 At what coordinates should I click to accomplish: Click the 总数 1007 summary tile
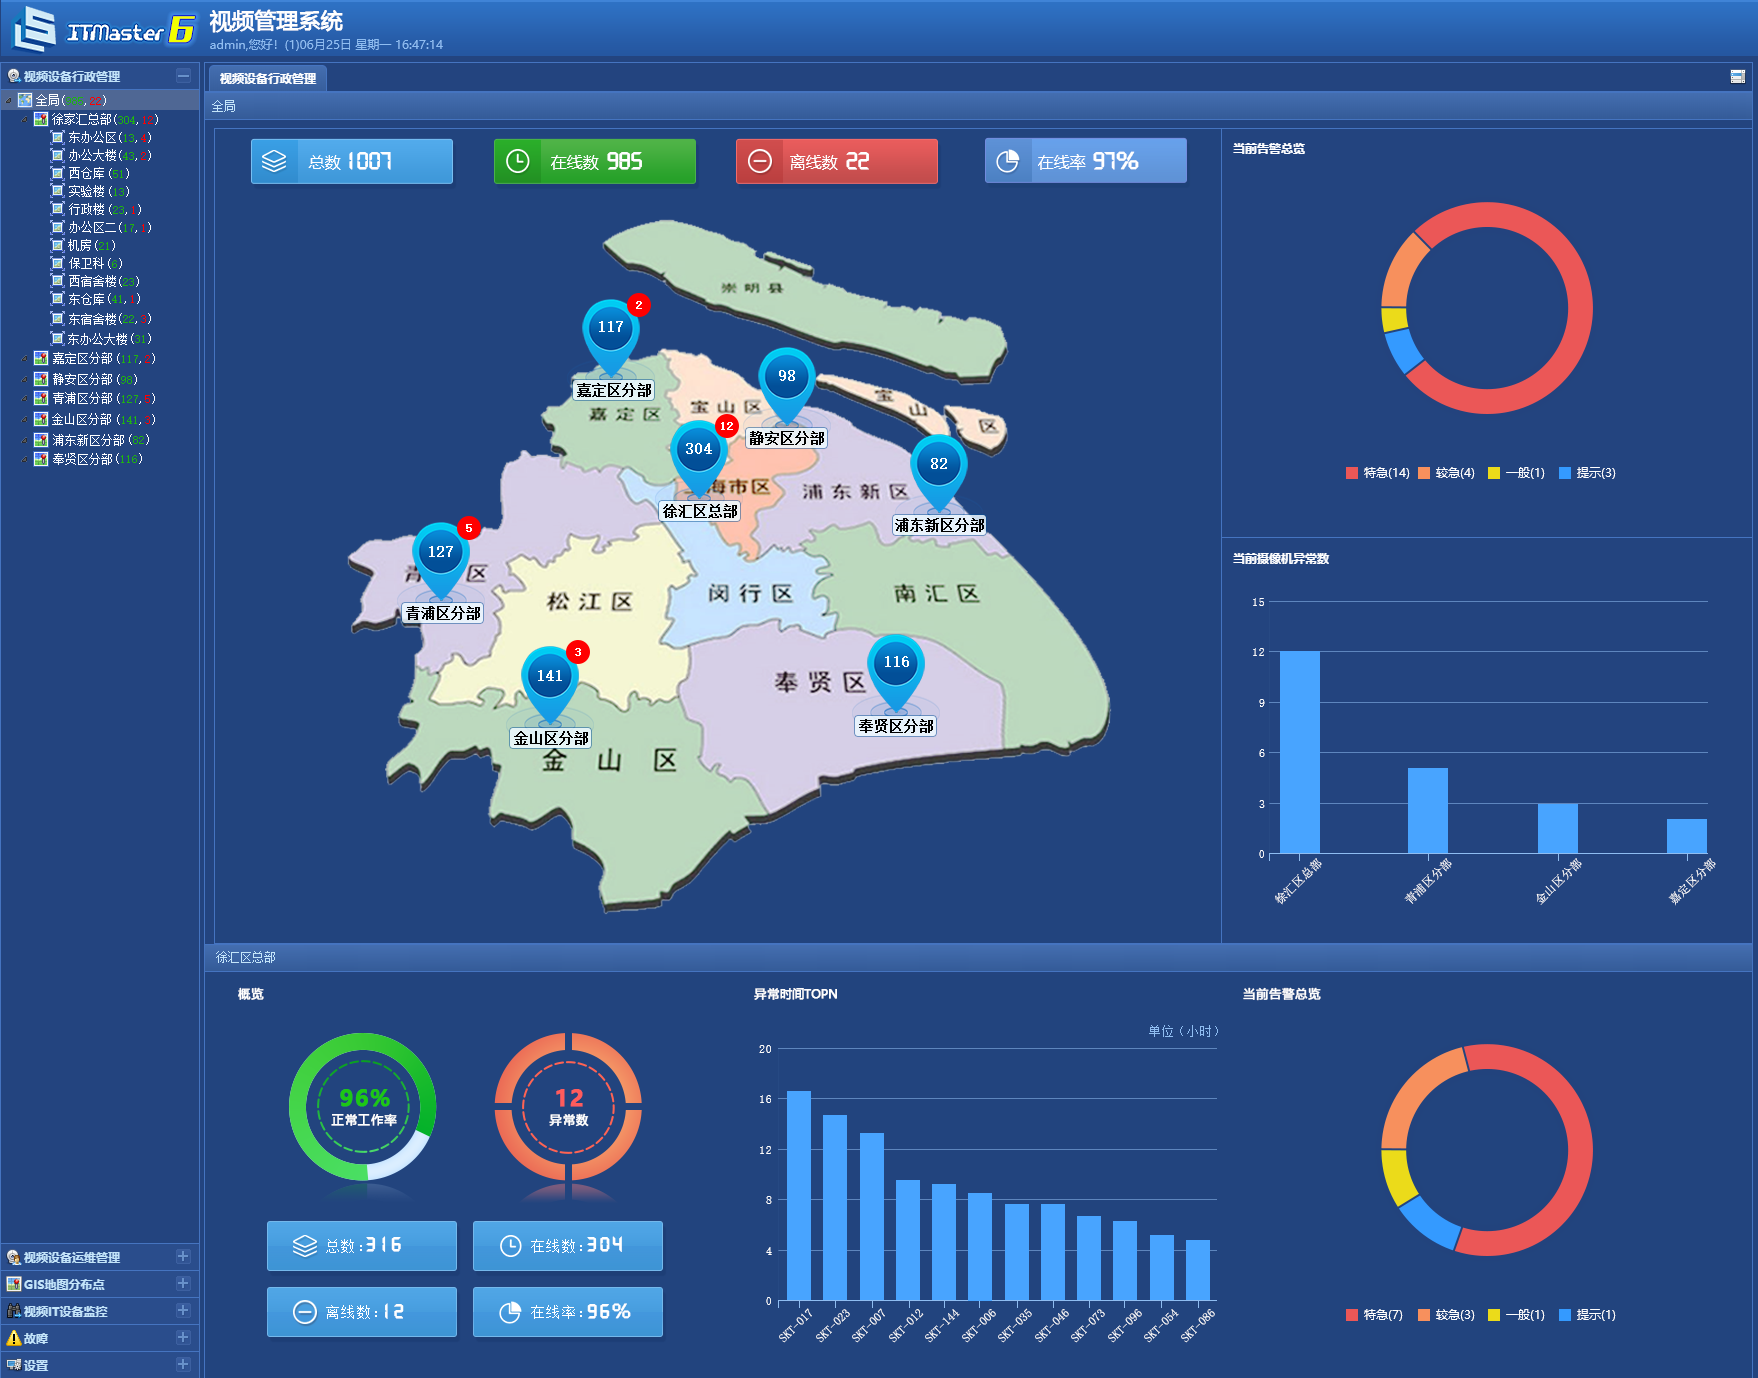(352, 161)
